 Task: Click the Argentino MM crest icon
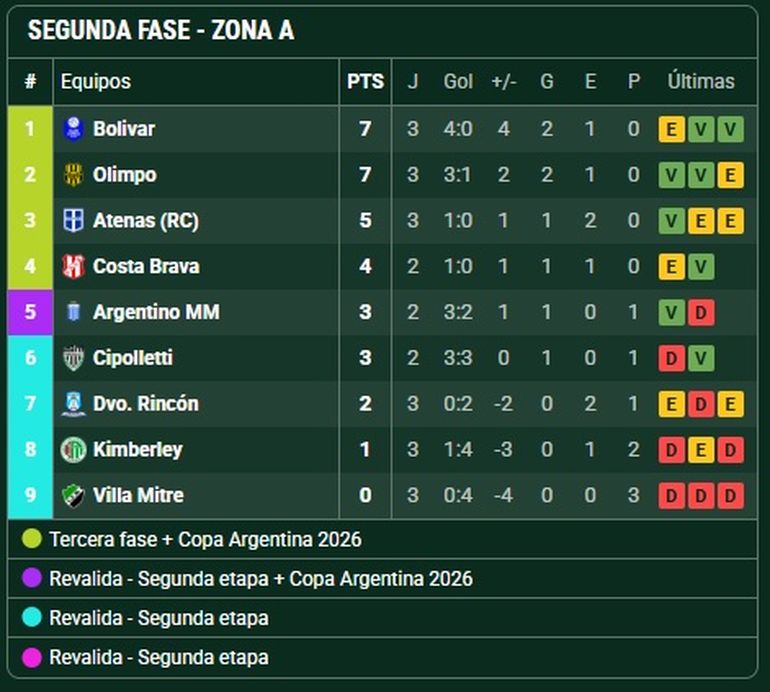(x=74, y=312)
